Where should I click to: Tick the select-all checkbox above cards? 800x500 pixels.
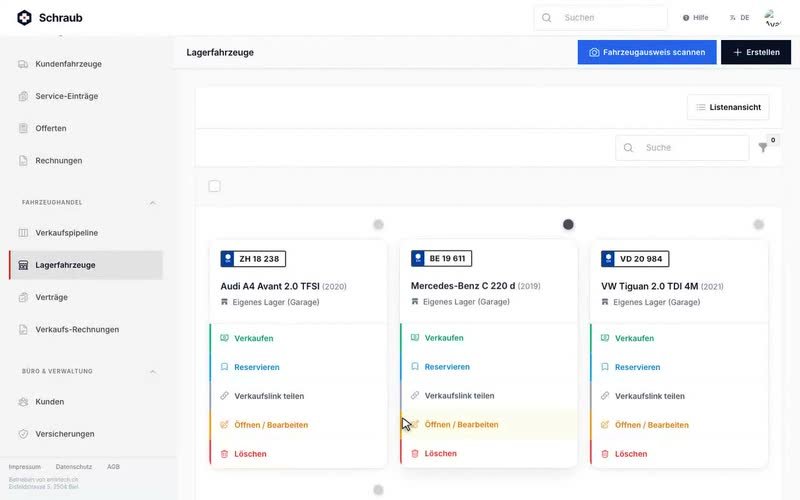point(214,186)
